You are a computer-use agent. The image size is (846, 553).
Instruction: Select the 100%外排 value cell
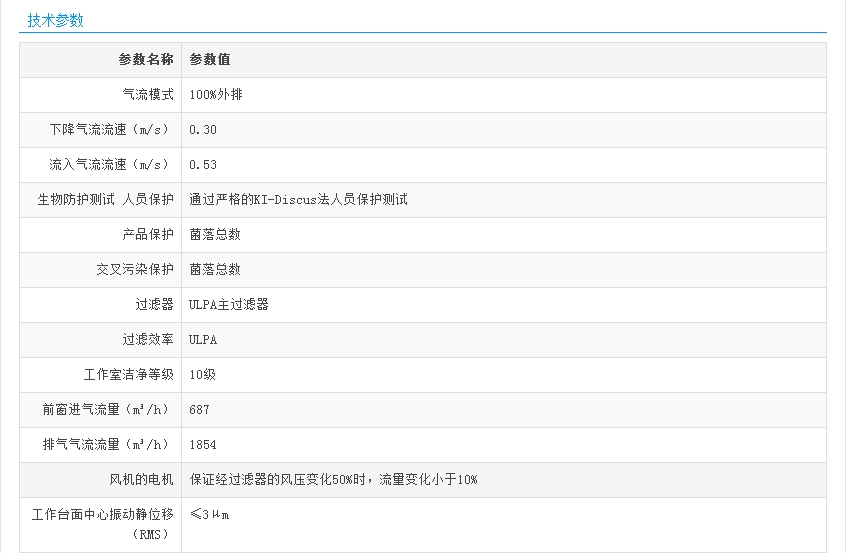click(216, 95)
